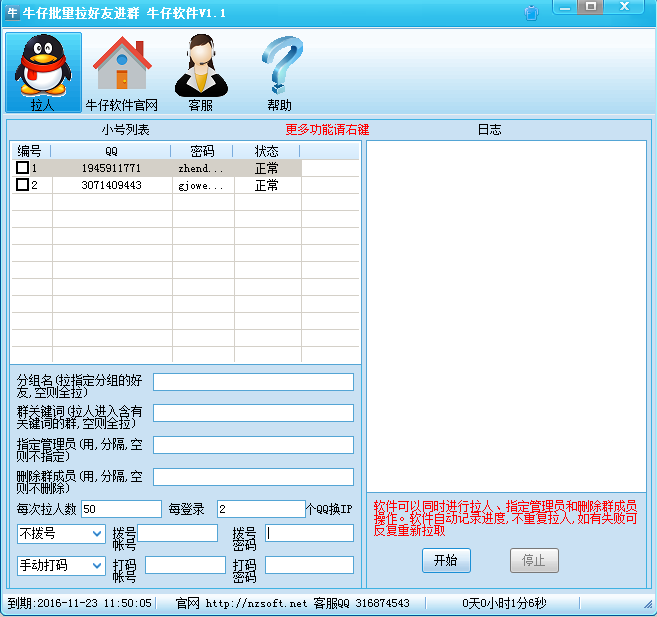Click the 每次拉人数 field showing 50

(x=121, y=509)
